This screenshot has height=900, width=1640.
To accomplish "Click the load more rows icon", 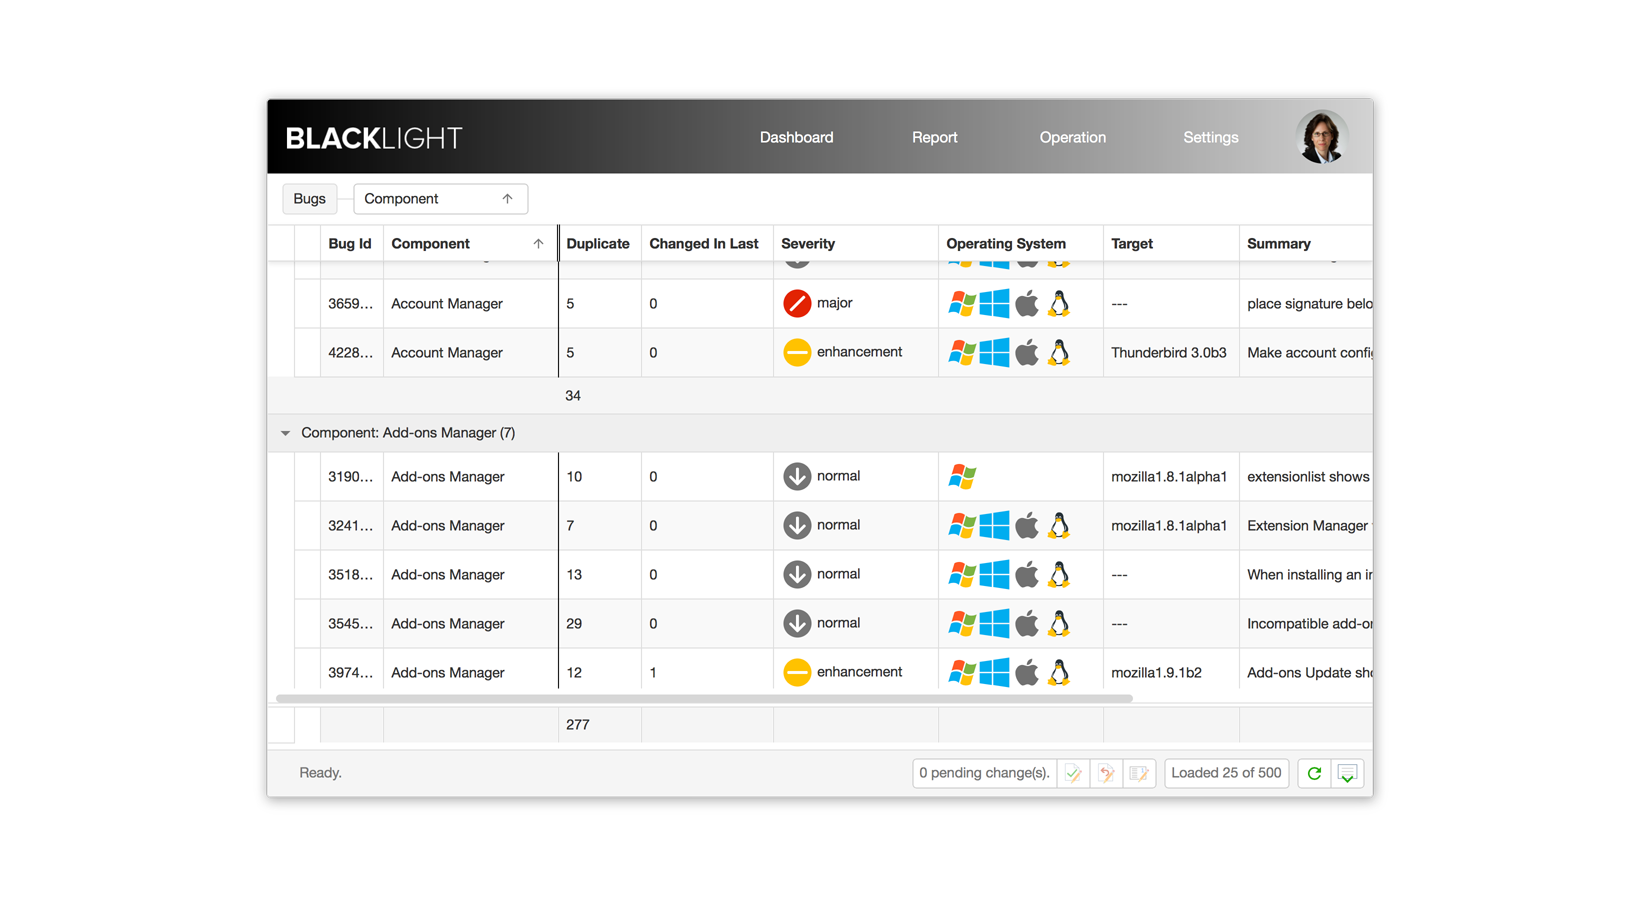I will point(1347,773).
